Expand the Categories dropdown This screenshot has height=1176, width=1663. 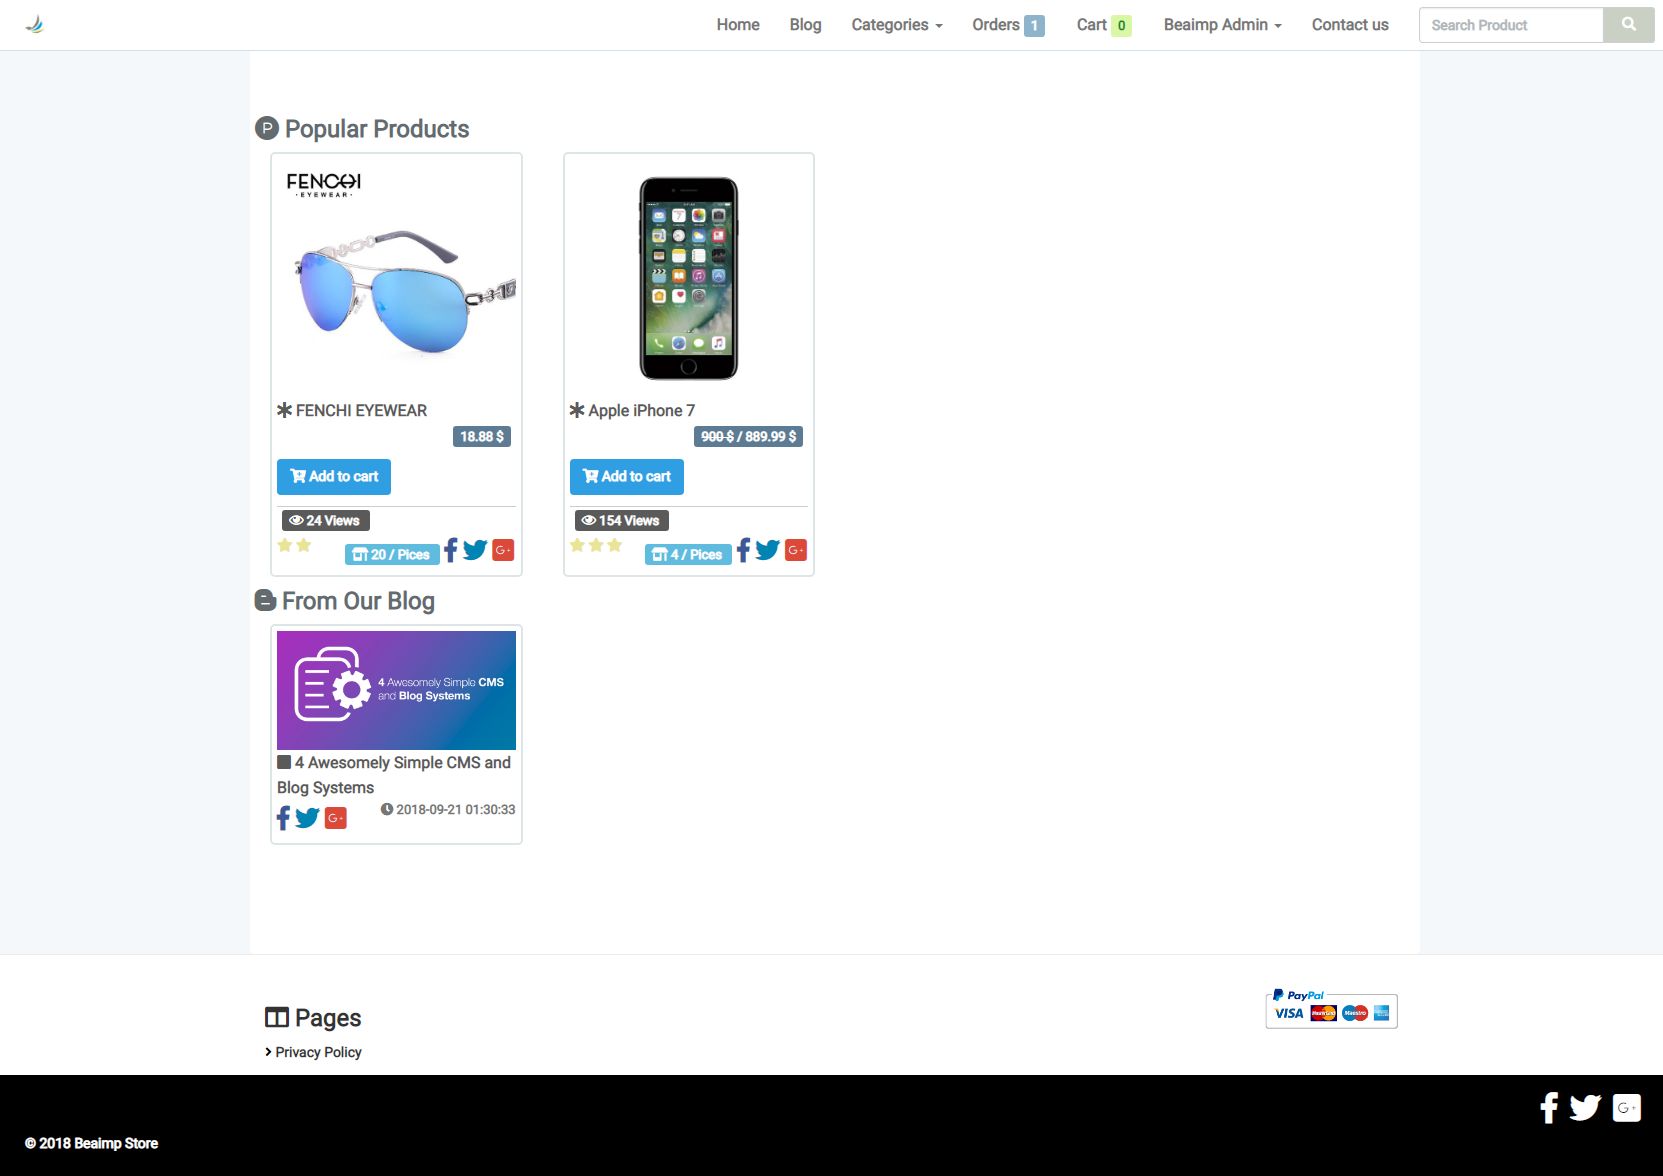pyautogui.click(x=897, y=25)
